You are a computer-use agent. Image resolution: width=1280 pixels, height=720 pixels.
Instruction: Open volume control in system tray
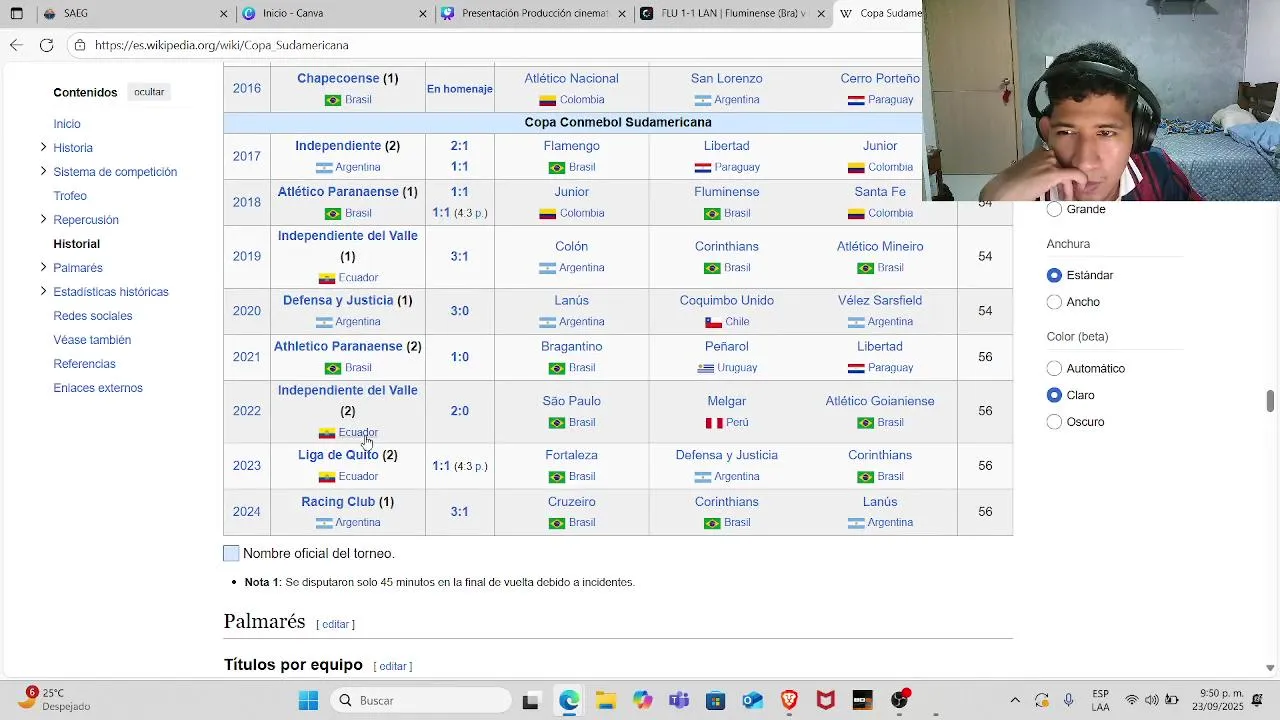click(x=1151, y=700)
